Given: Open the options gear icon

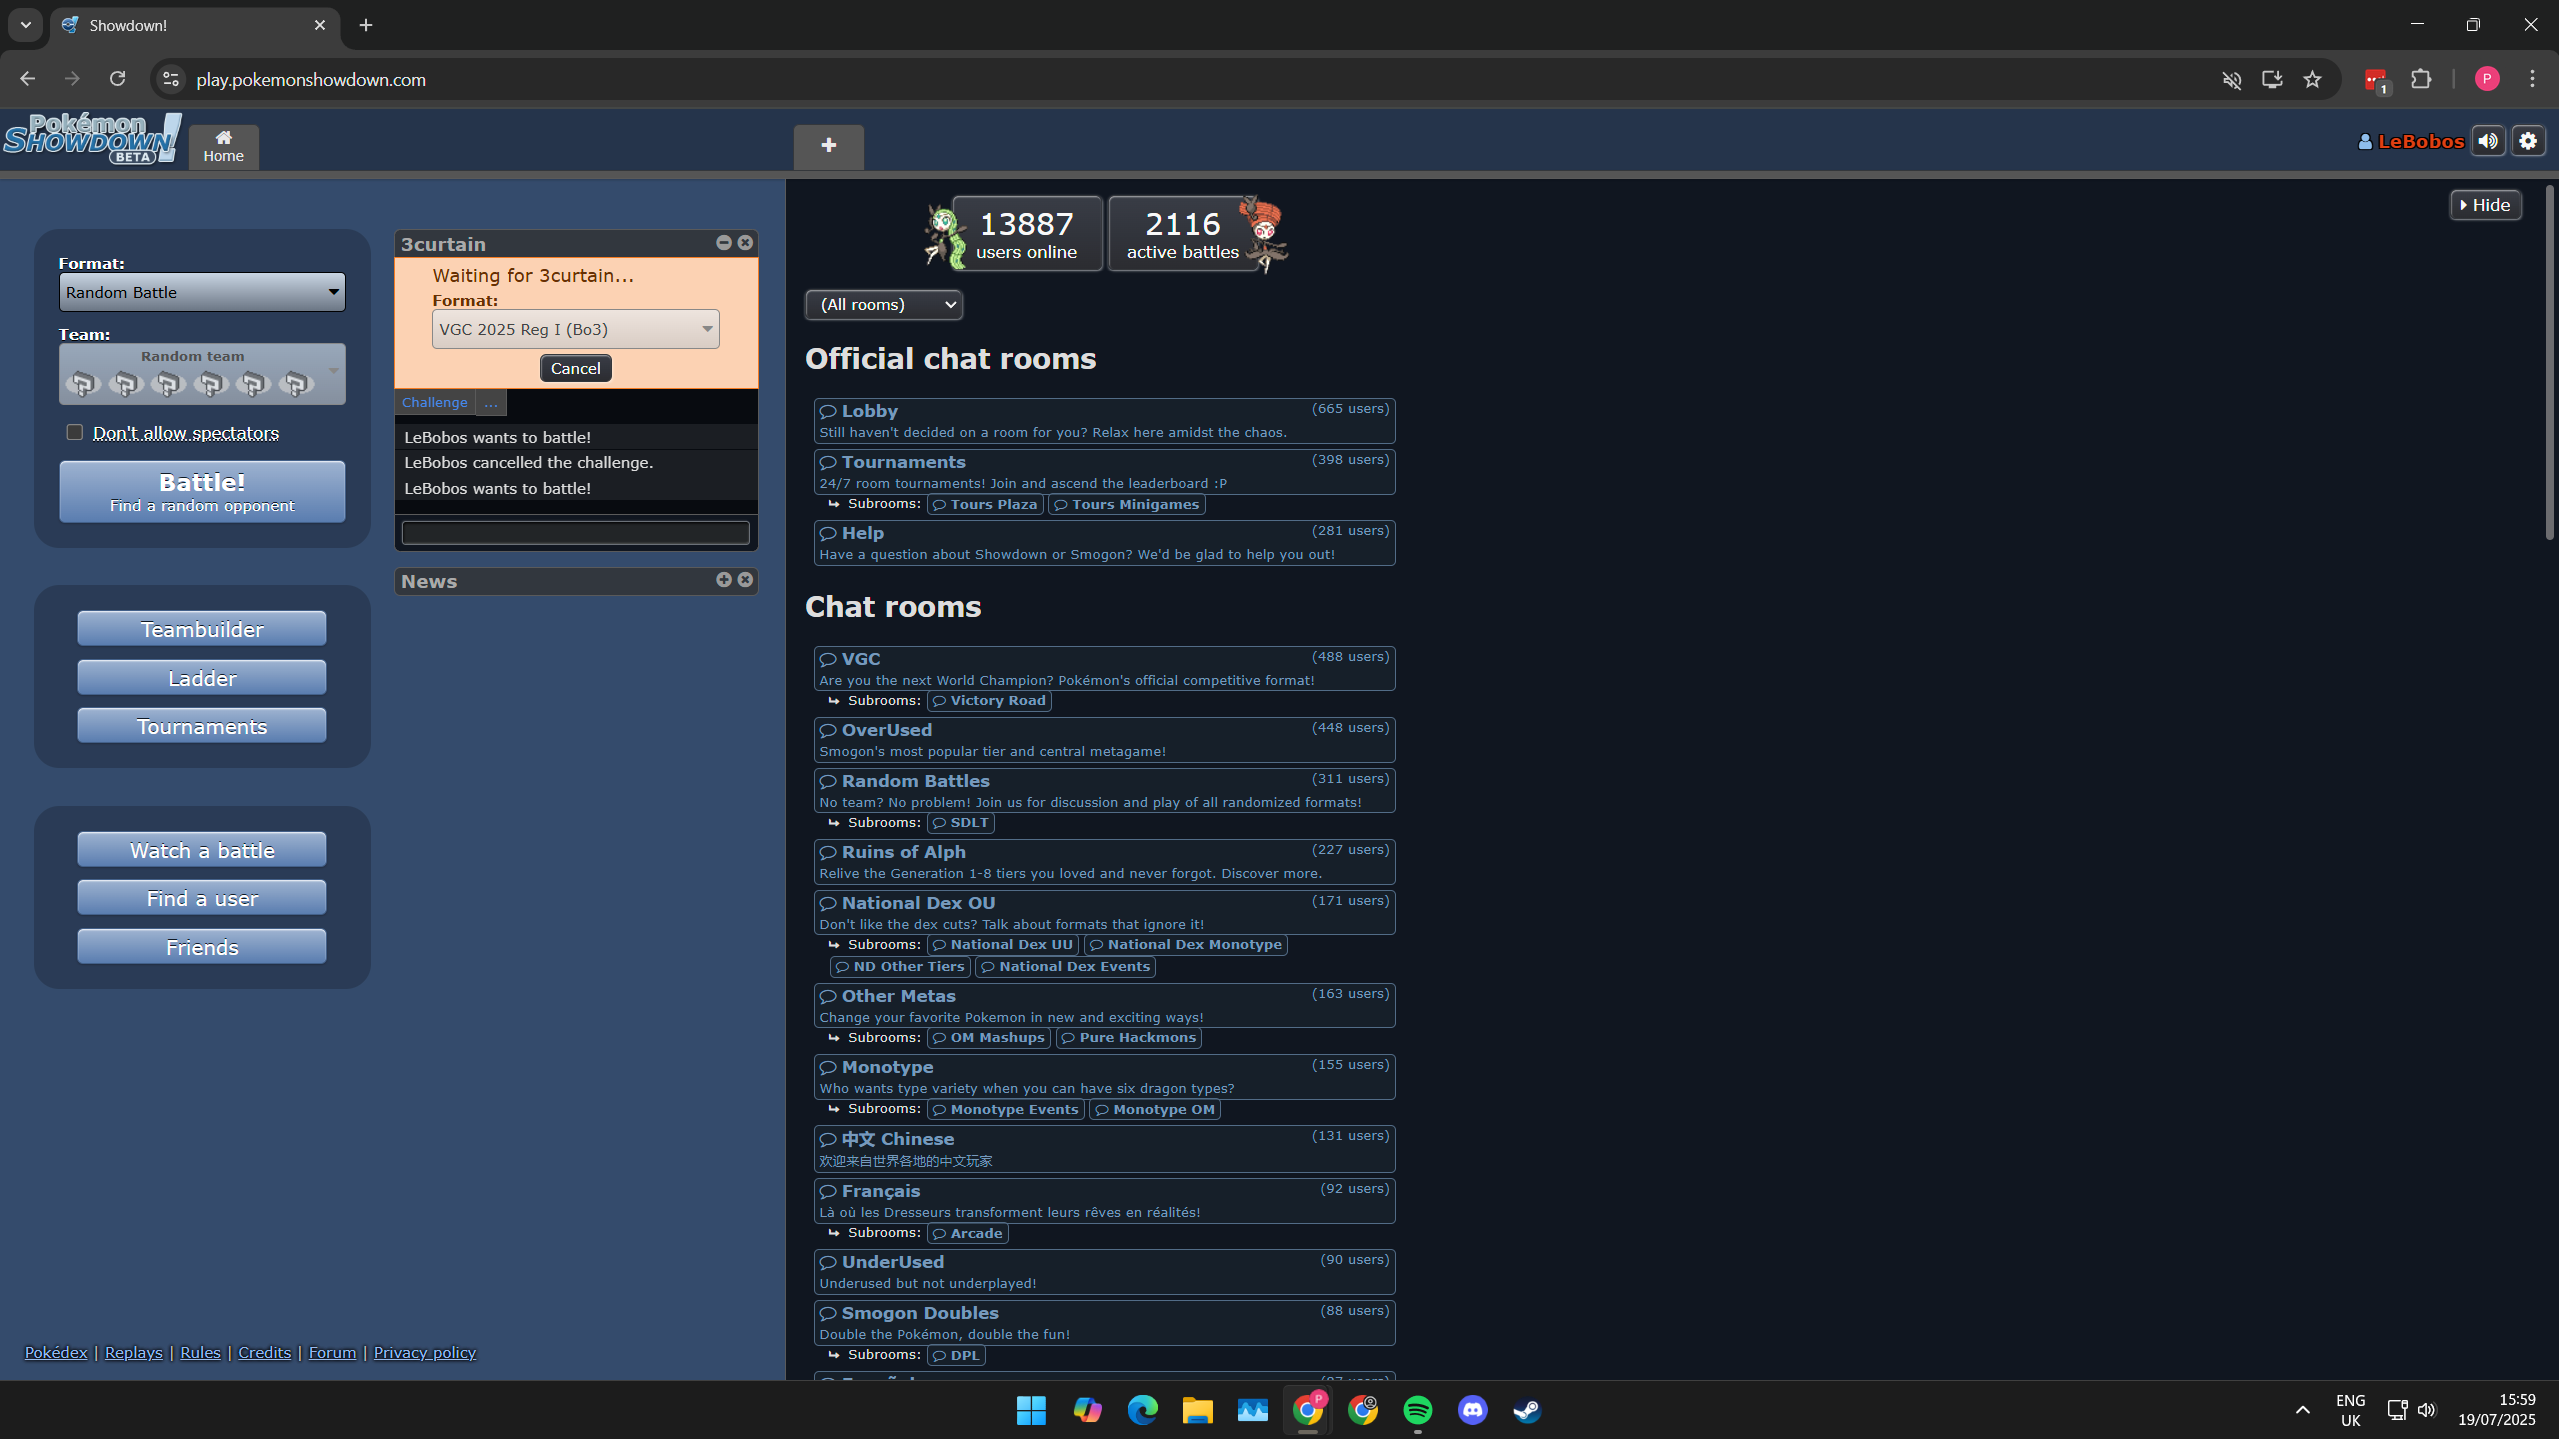Looking at the screenshot, I should (x=2528, y=141).
